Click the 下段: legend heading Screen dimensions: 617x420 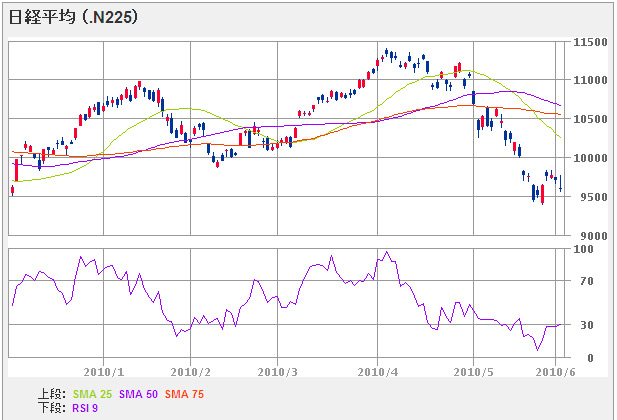[x=52, y=408]
